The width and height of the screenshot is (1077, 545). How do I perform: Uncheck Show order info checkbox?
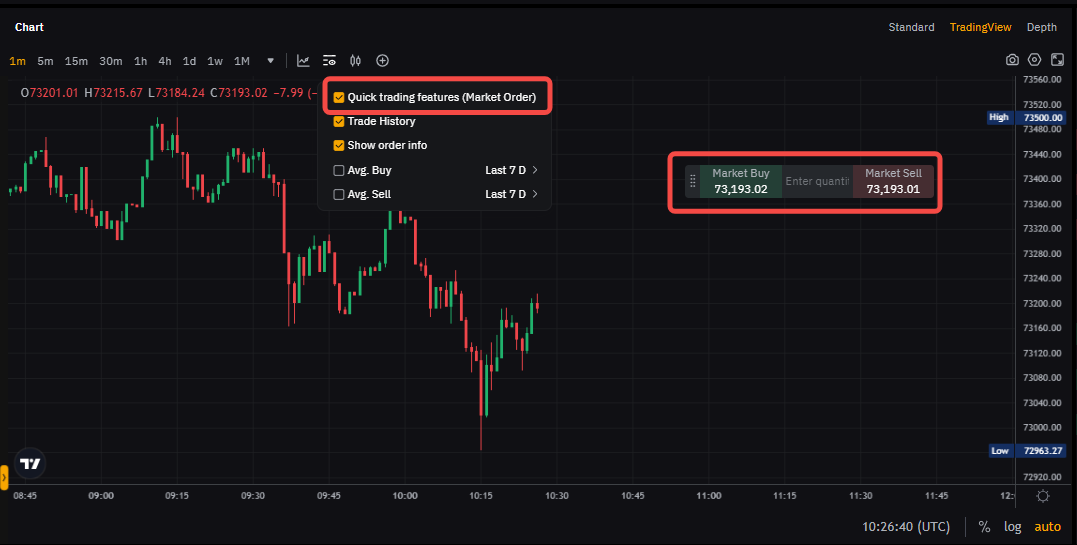click(x=339, y=146)
